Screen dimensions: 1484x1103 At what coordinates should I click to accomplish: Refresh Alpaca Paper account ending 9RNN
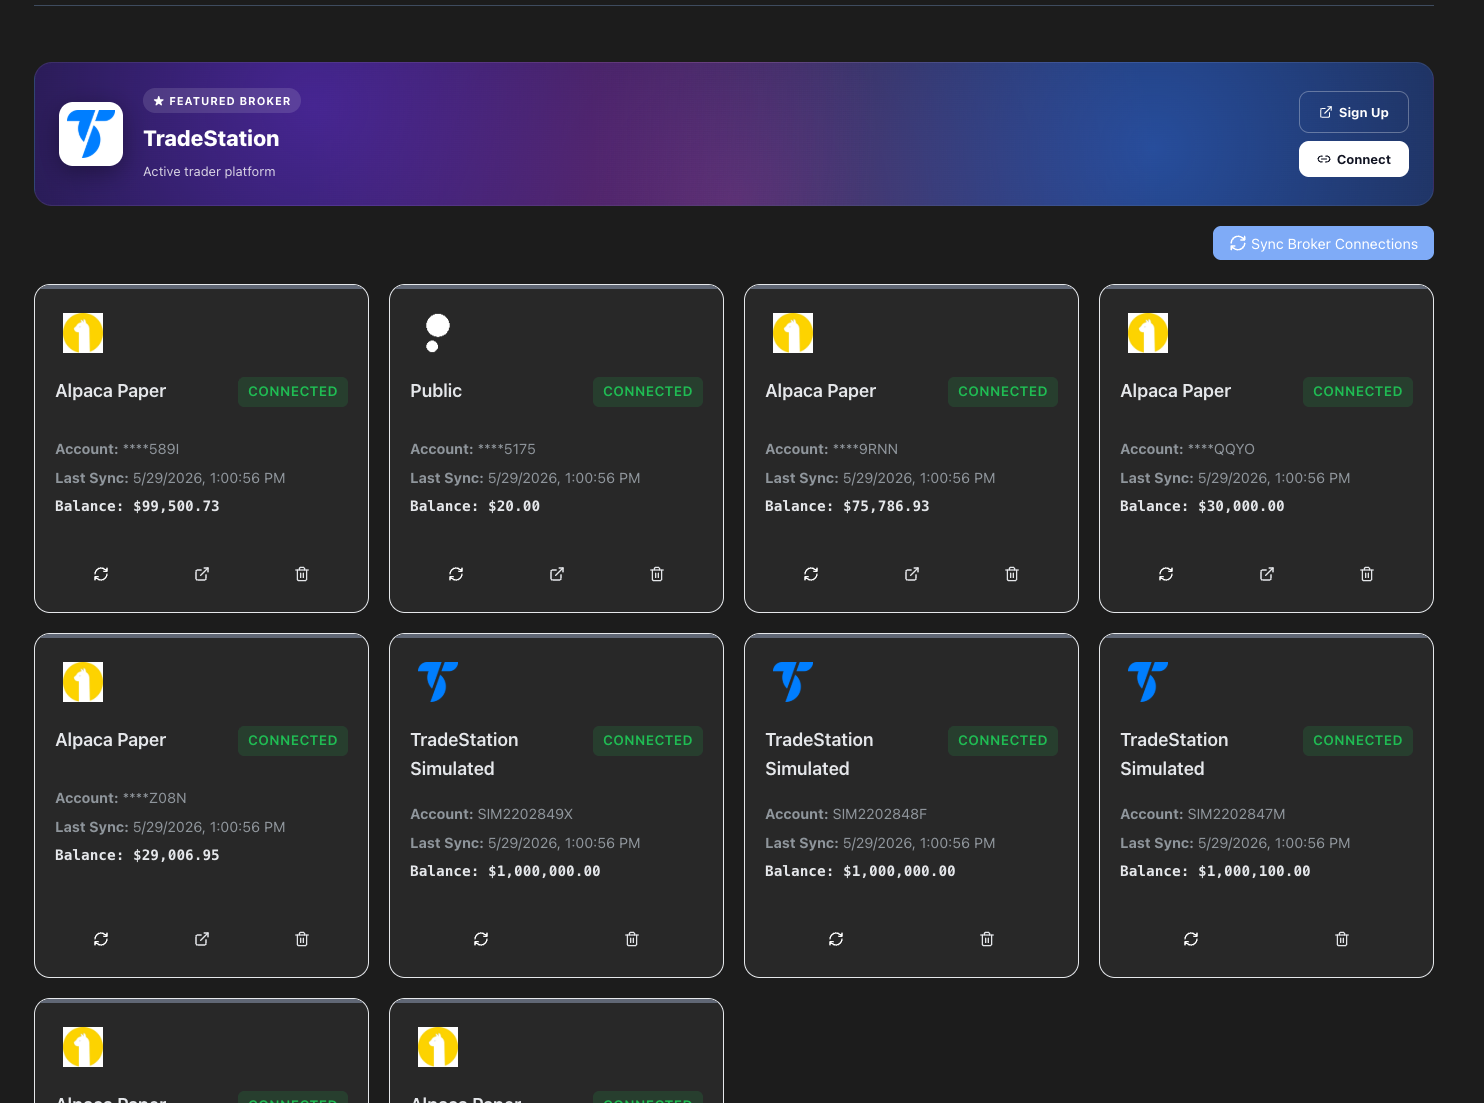tap(811, 574)
